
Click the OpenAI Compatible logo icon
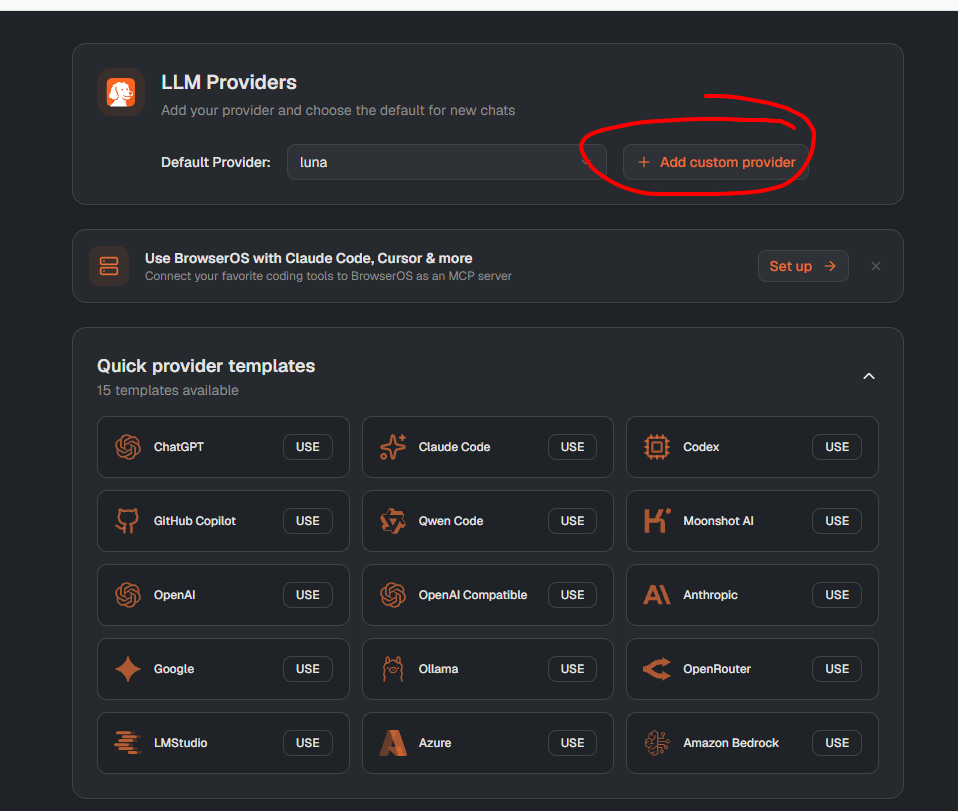[x=393, y=595]
